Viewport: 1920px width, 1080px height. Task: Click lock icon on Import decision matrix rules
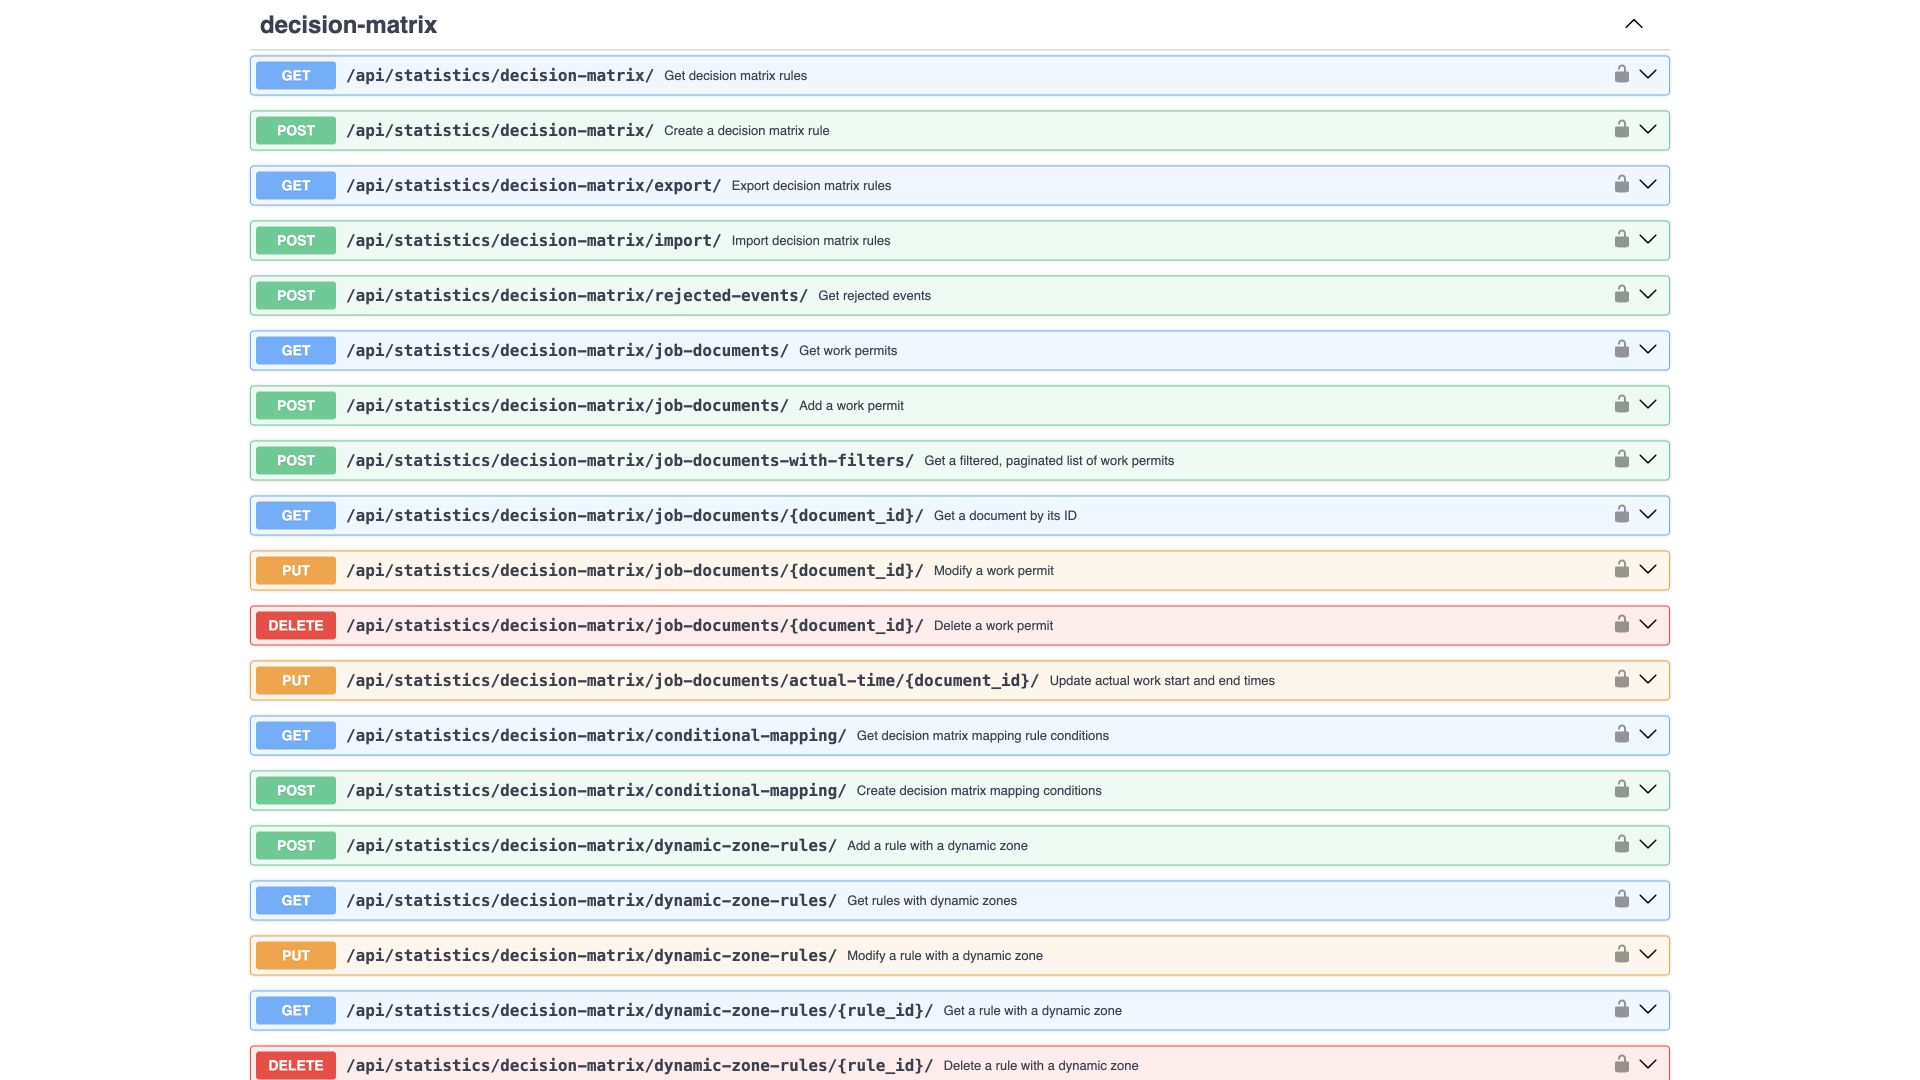click(1621, 239)
